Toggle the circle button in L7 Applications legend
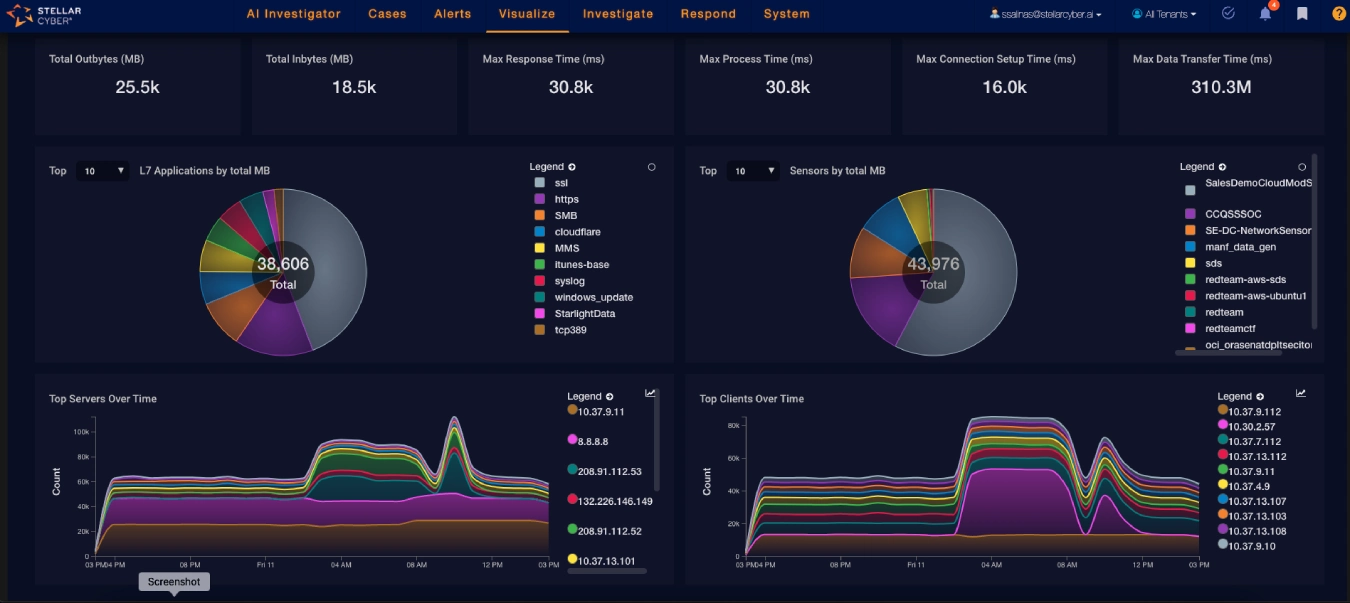 tap(652, 167)
